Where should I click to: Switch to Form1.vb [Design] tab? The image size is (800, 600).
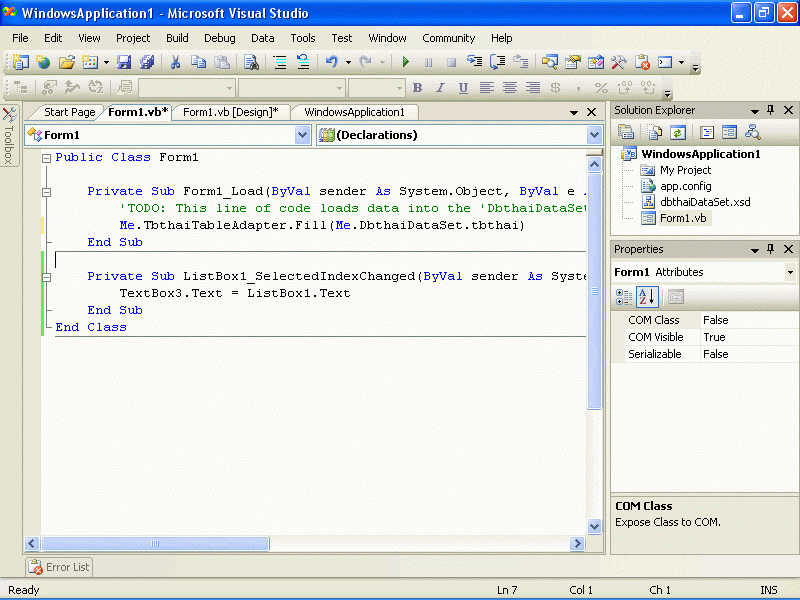[231, 112]
